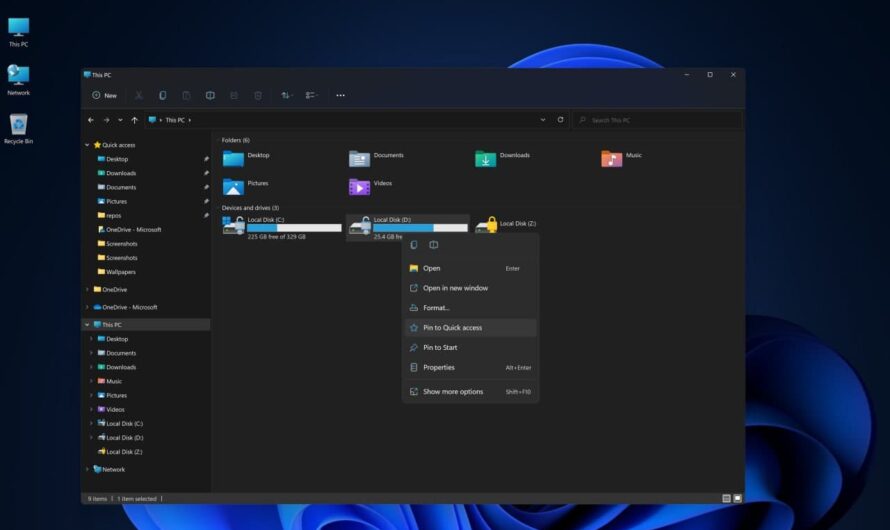Select the Downloads folder icon in Folders section
This screenshot has height=530, width=890.
point(485,159)
